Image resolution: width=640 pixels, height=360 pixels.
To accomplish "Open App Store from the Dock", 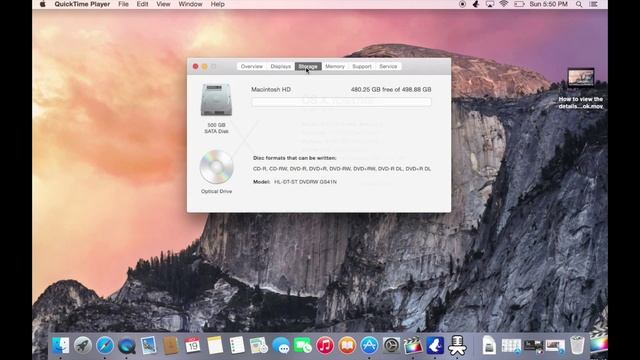I will point(369,346).
